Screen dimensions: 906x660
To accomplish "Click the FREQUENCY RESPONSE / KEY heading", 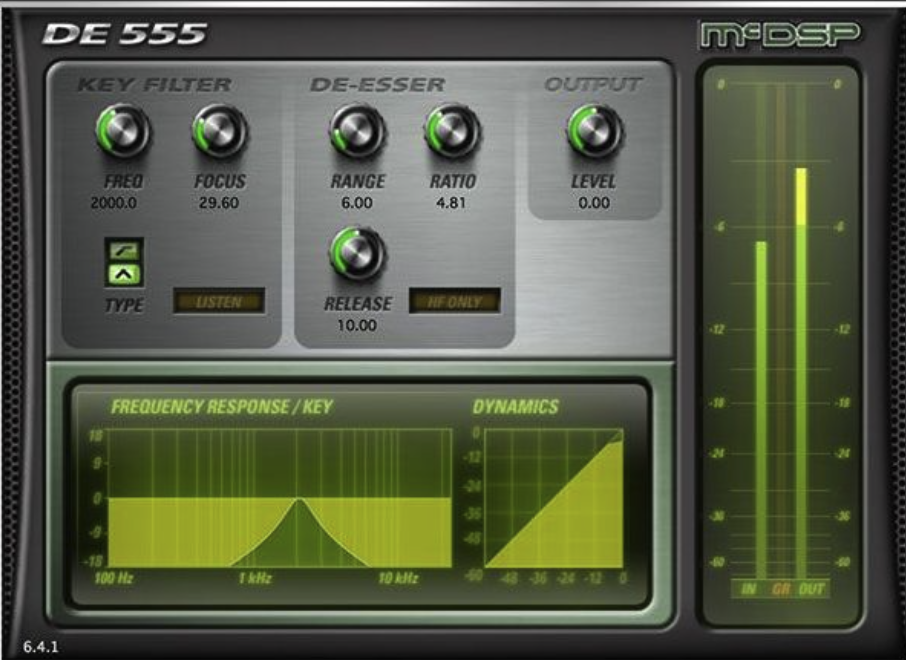I will pos(222,407).
